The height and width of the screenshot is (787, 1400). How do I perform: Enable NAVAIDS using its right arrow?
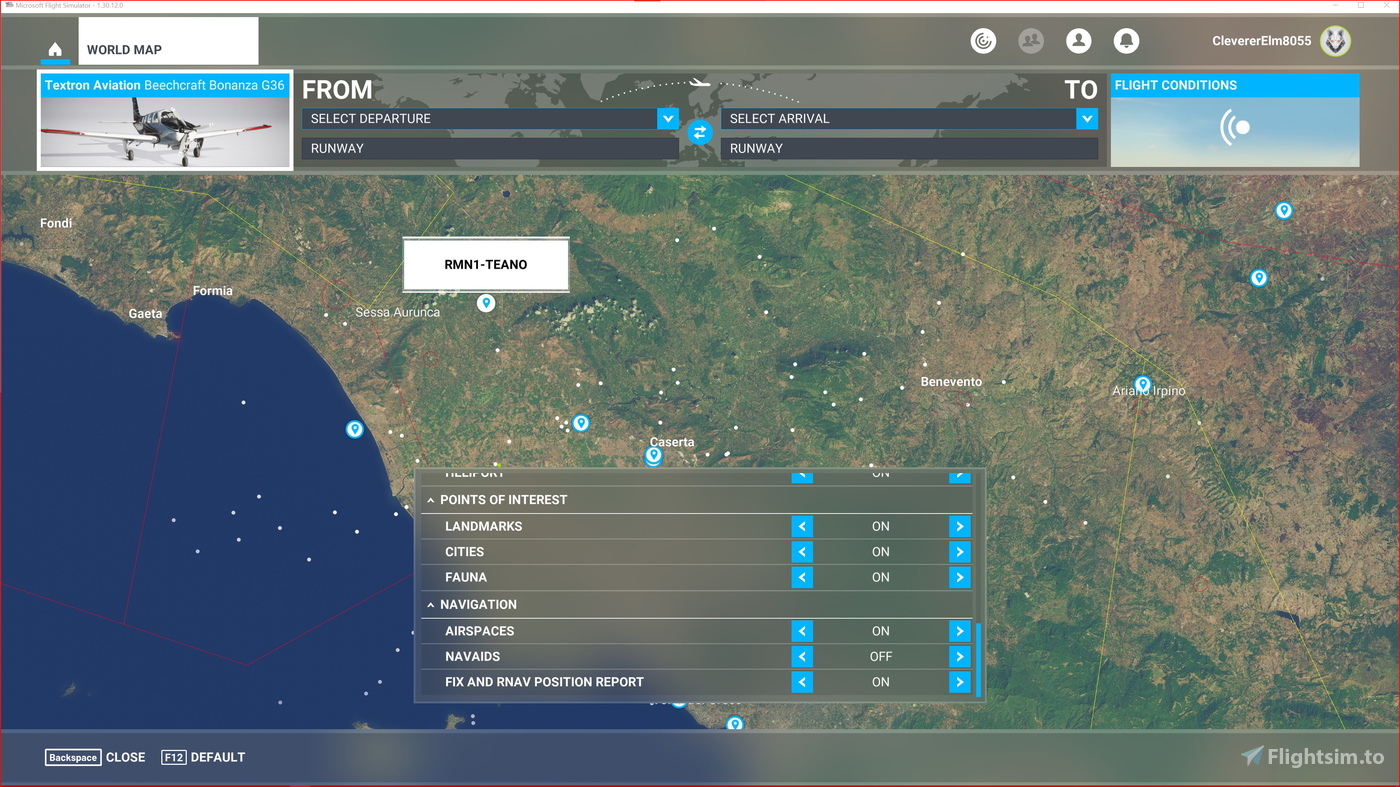(959, 656)
